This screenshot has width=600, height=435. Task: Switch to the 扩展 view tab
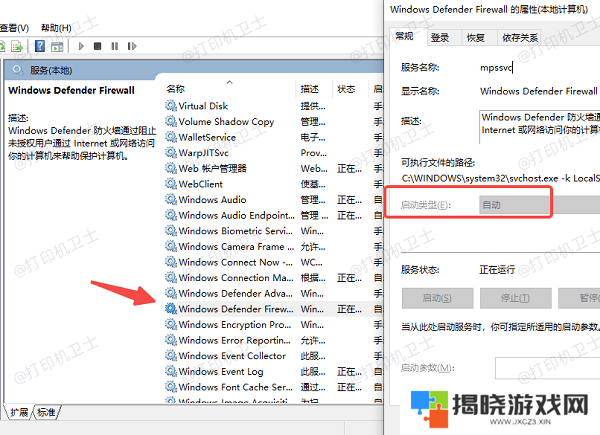click(19, 412)
